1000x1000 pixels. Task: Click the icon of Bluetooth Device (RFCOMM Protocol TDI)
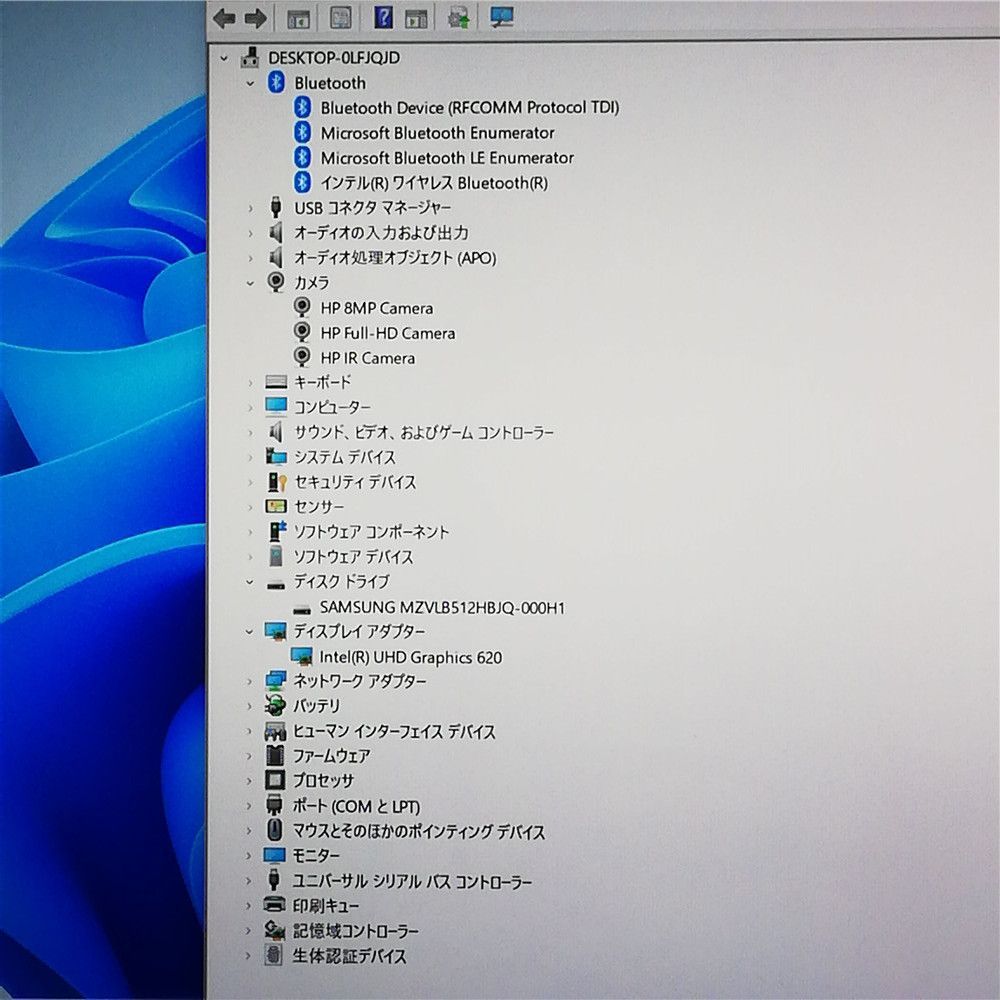pos(302,107)
